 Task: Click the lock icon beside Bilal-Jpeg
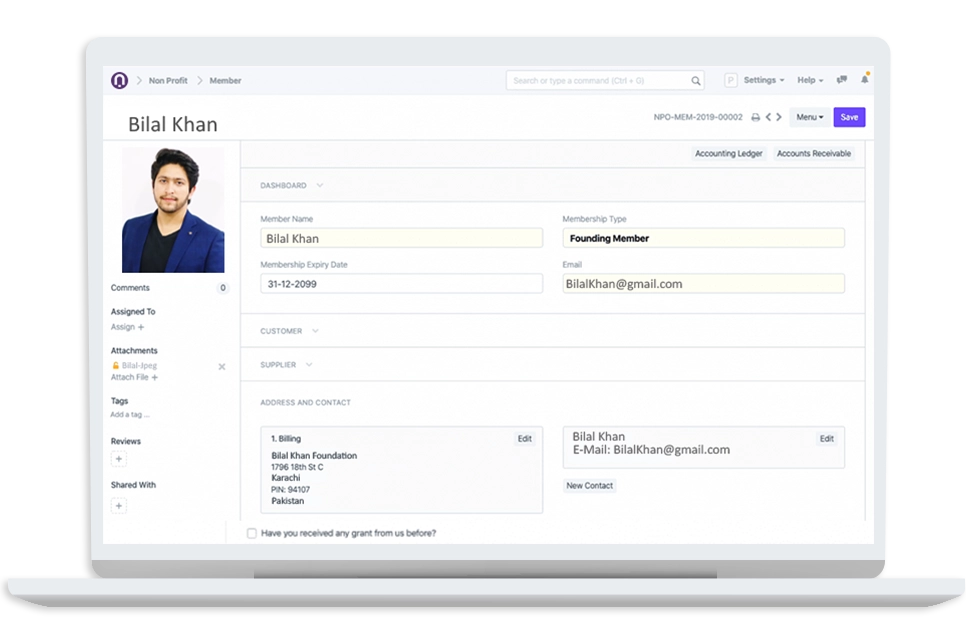[x=115, y=365]
